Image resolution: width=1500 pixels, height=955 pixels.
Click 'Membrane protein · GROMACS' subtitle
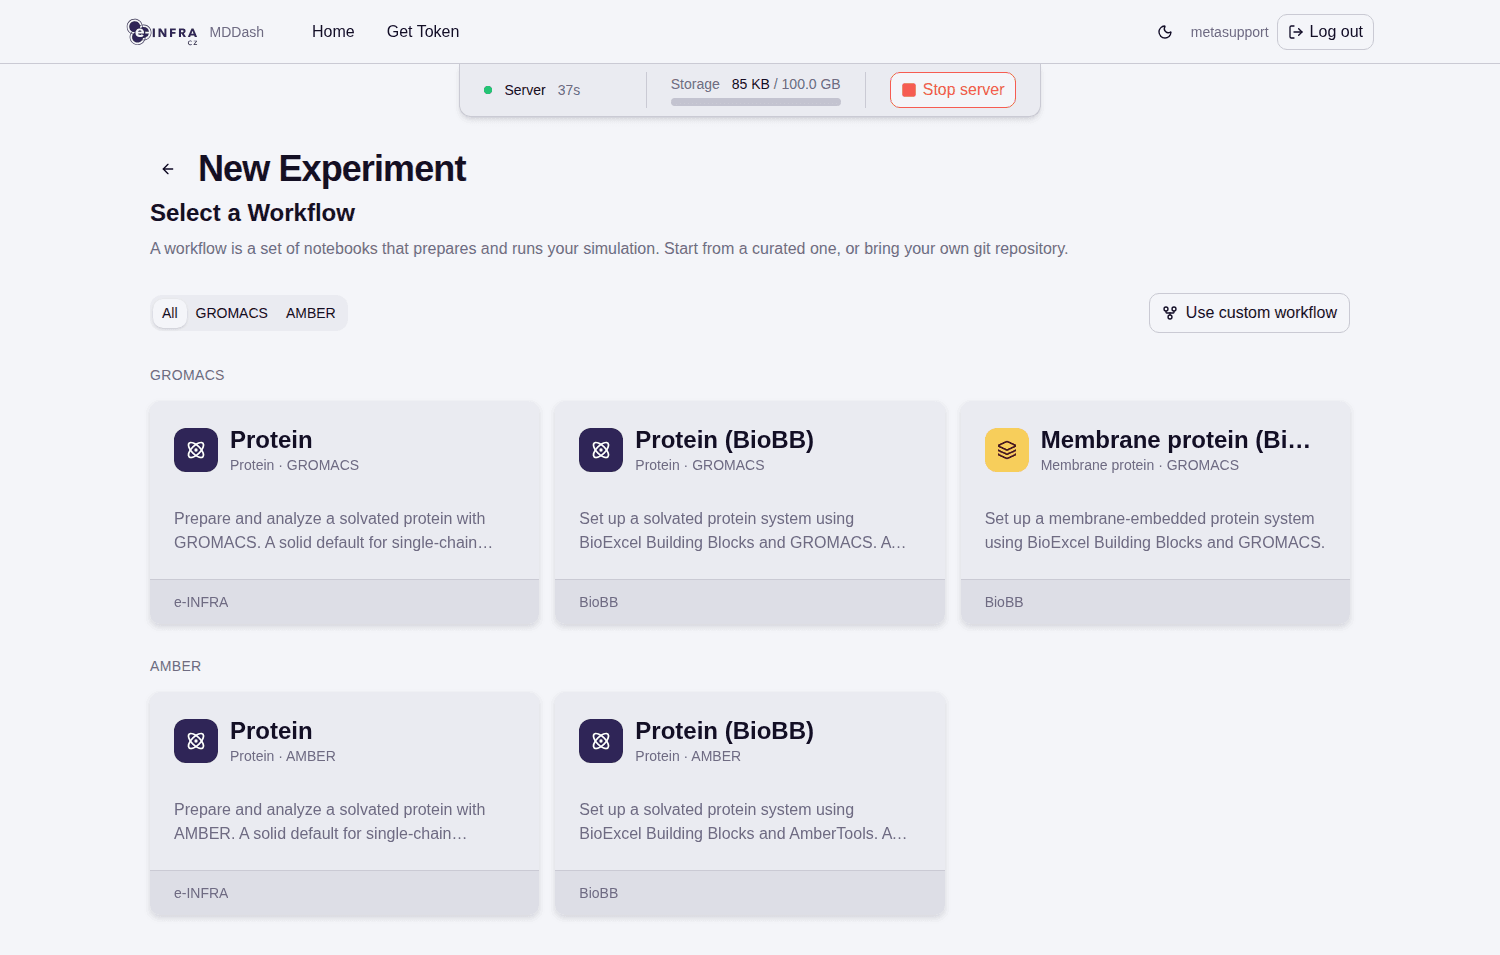tap(1140, 465)
